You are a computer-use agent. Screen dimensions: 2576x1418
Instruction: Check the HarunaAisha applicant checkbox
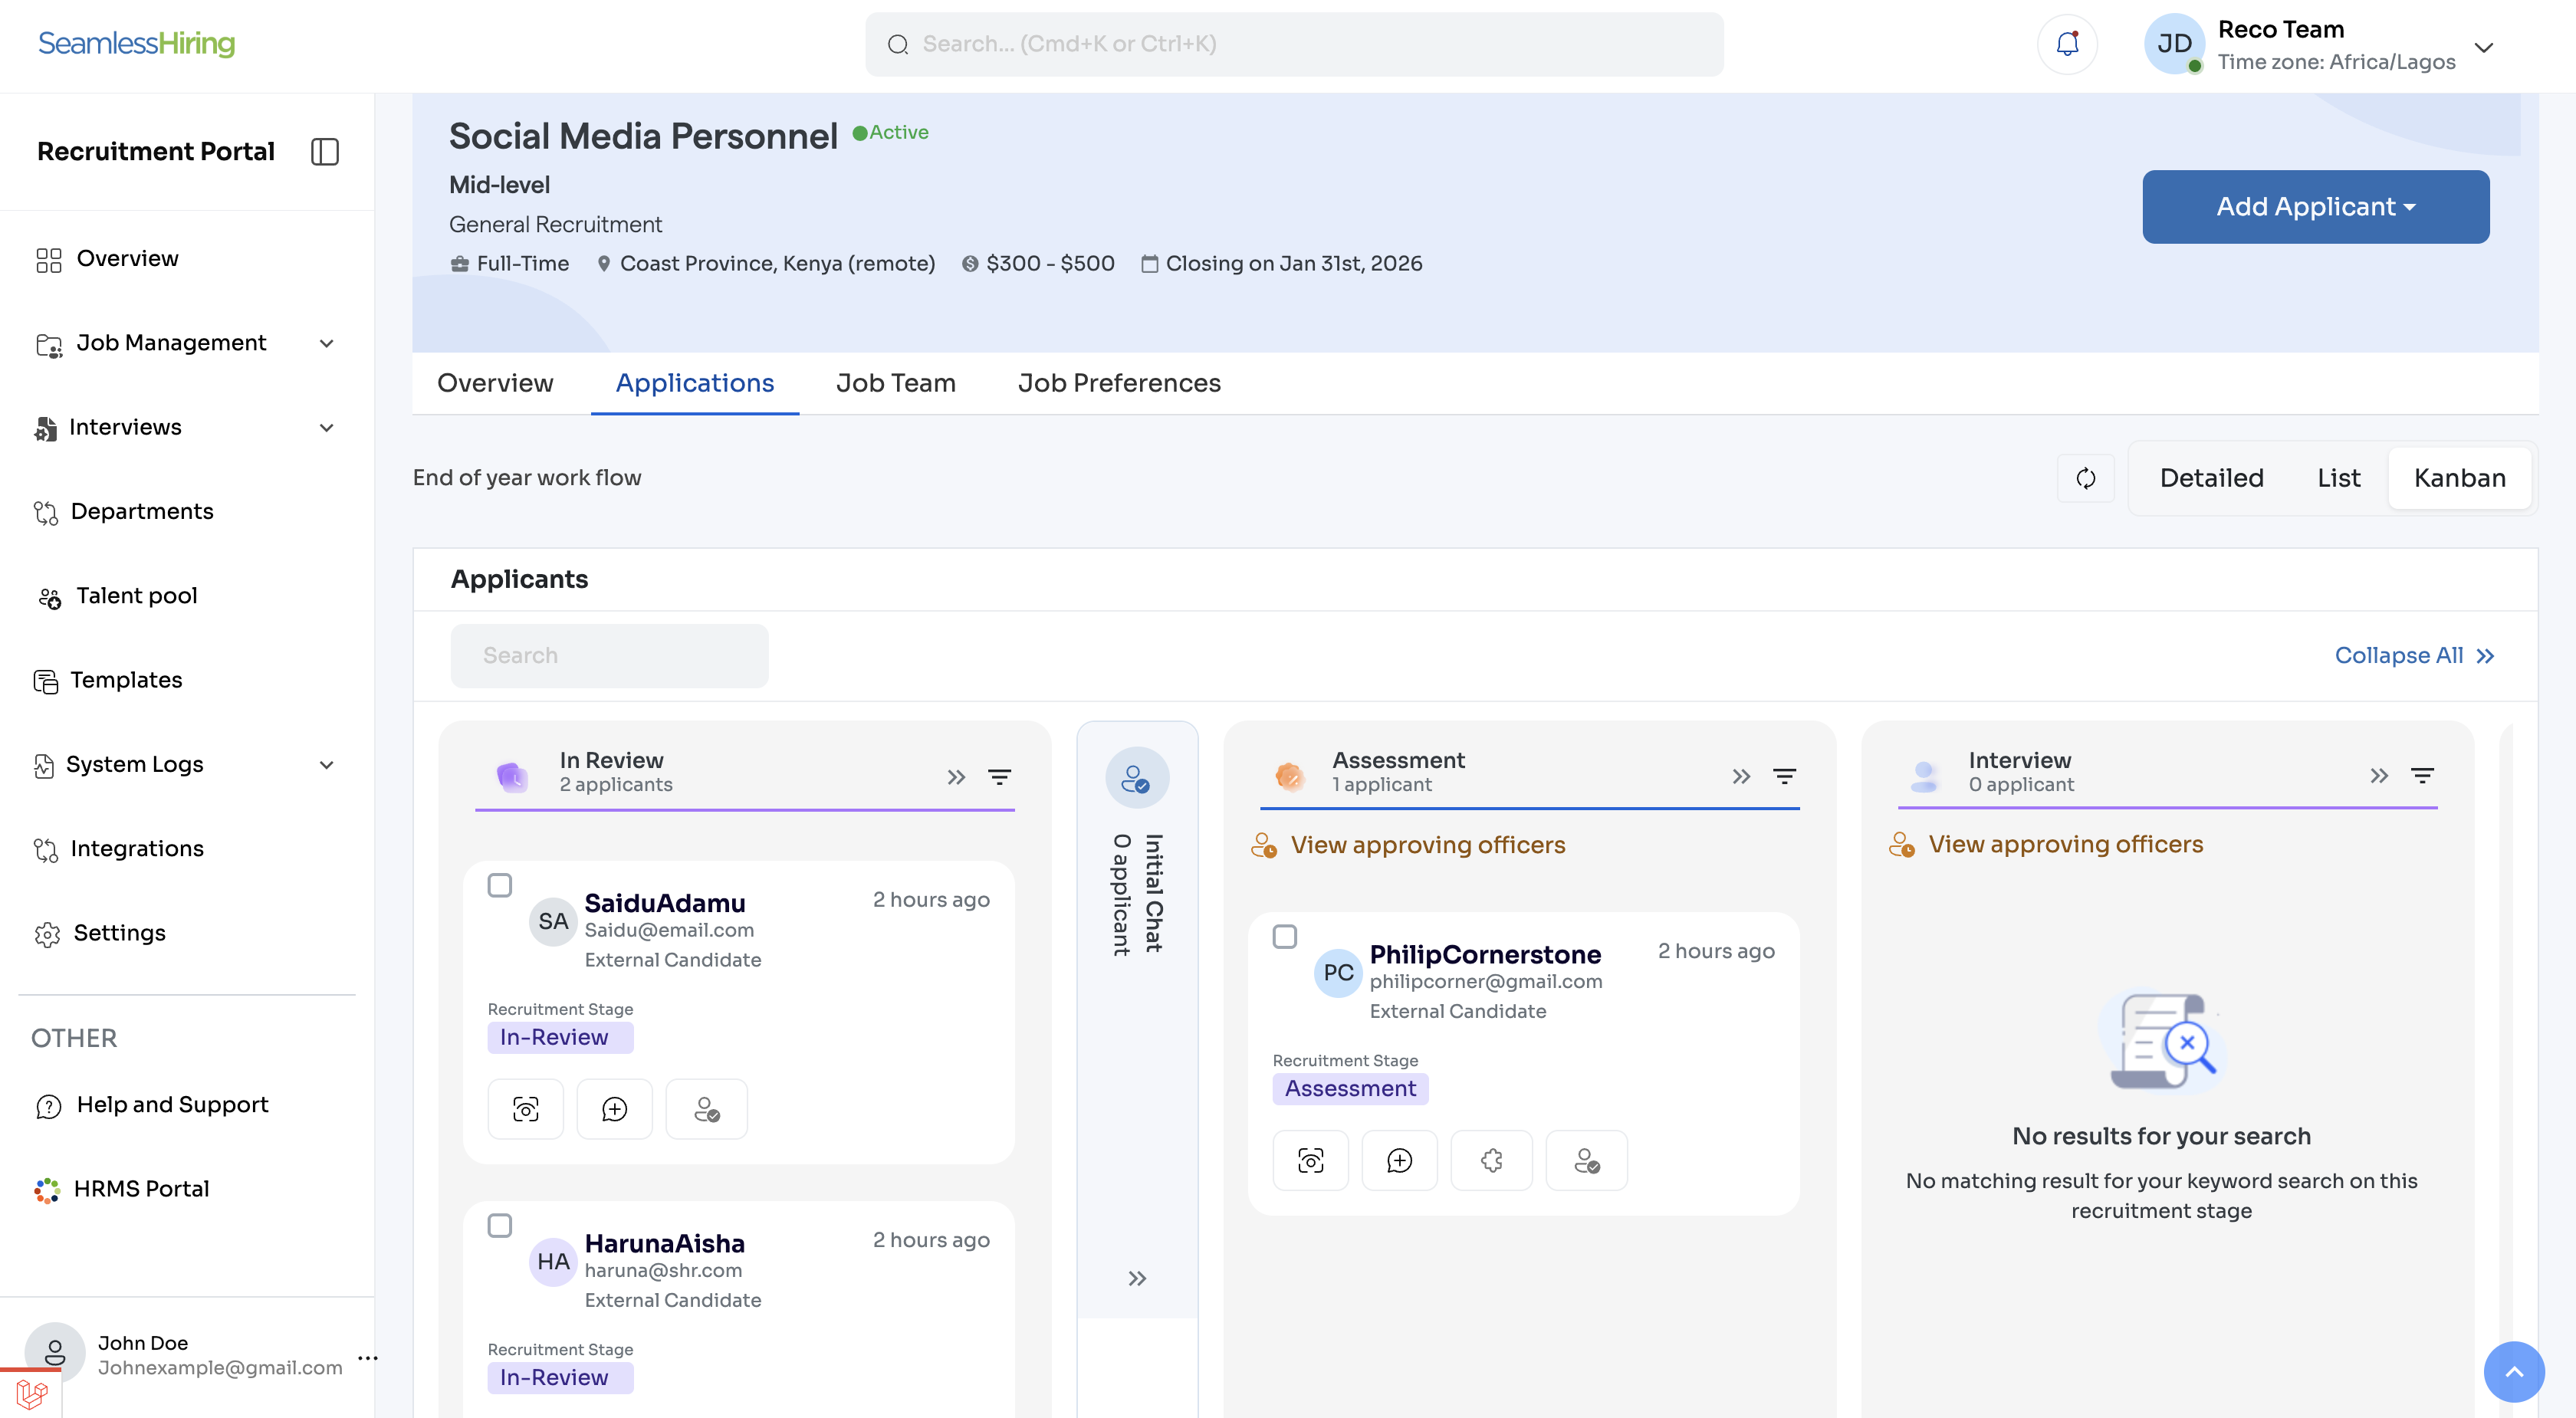500,1225
